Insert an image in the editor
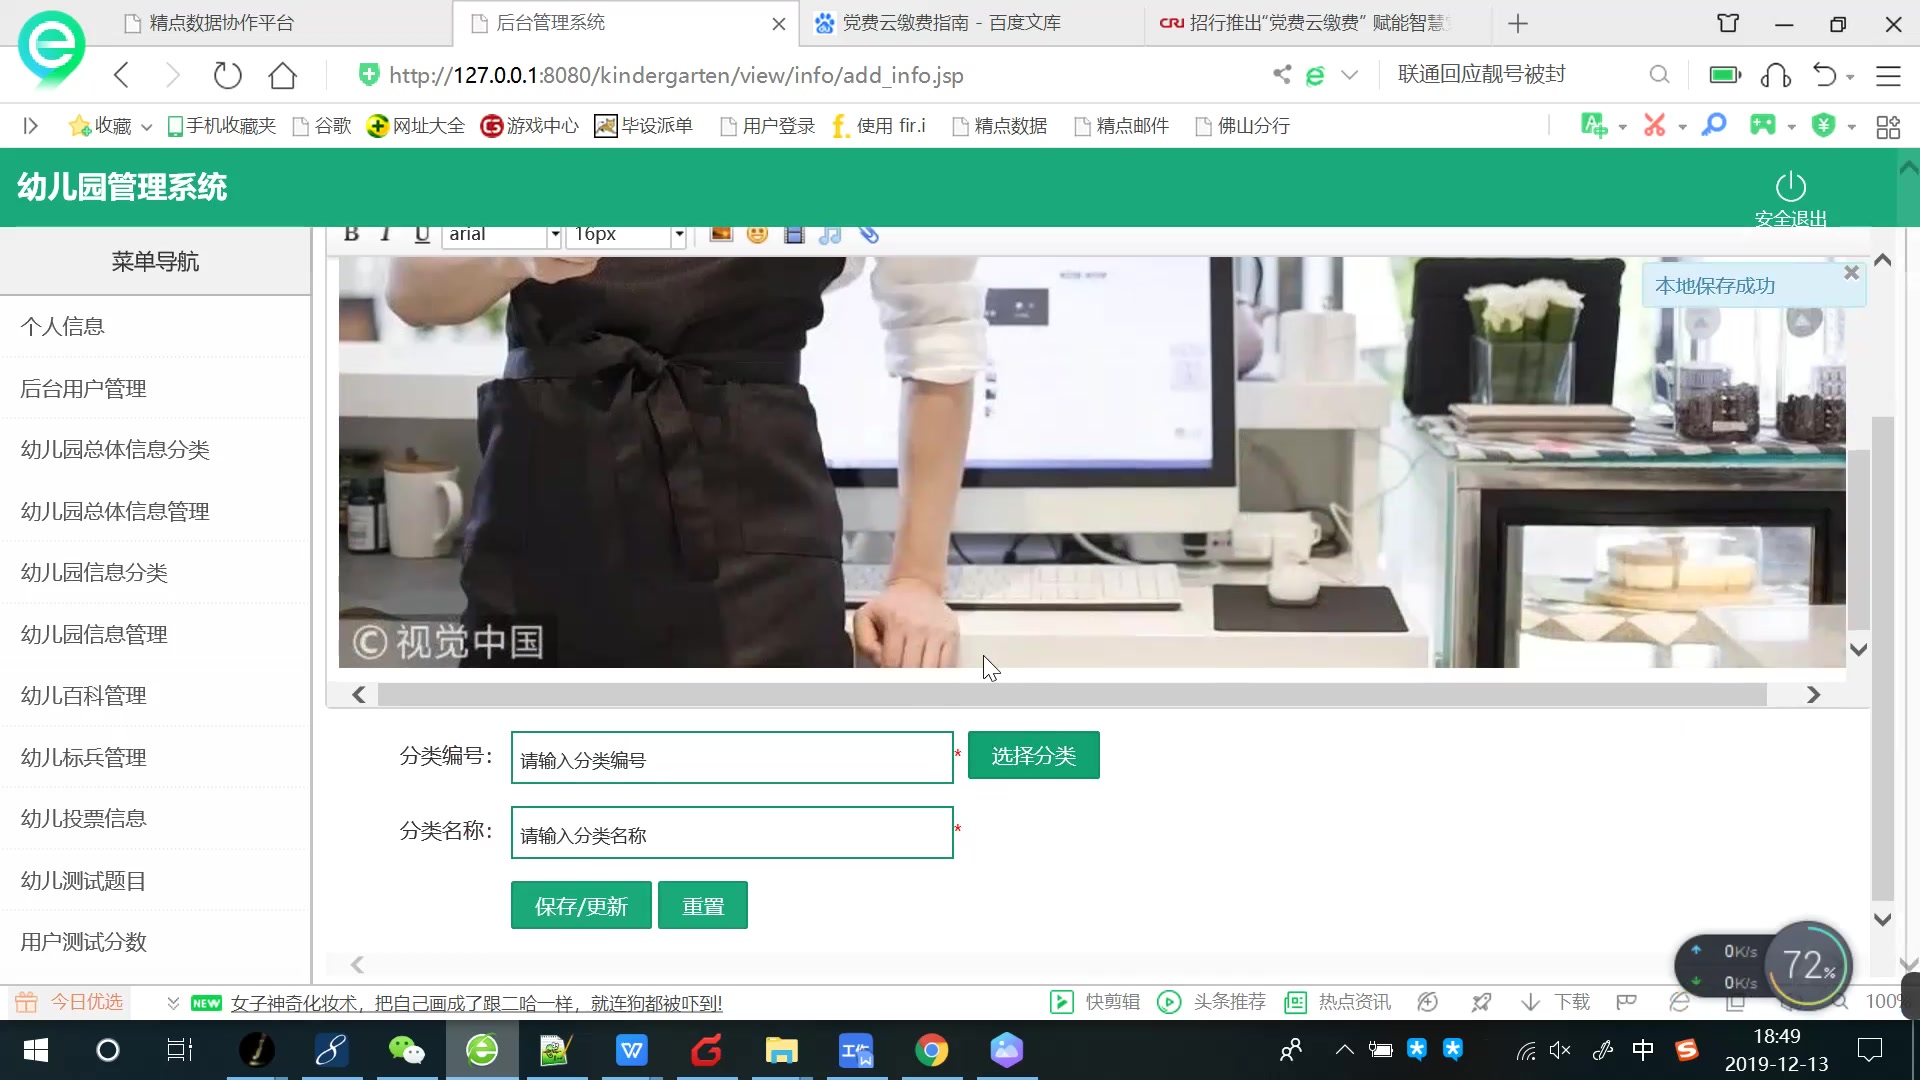This screenshot has width=1920, height=1080. pyautogui.click(x=721, y=233)
